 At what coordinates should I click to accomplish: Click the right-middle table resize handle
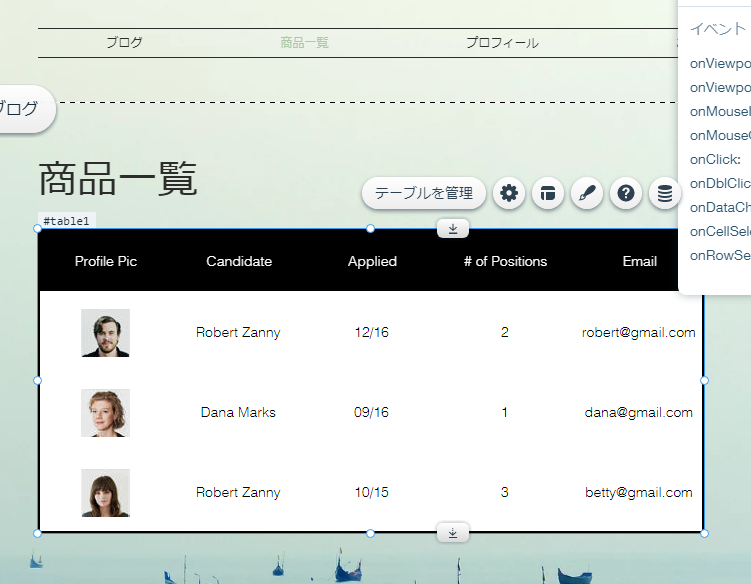coord(704,381)
